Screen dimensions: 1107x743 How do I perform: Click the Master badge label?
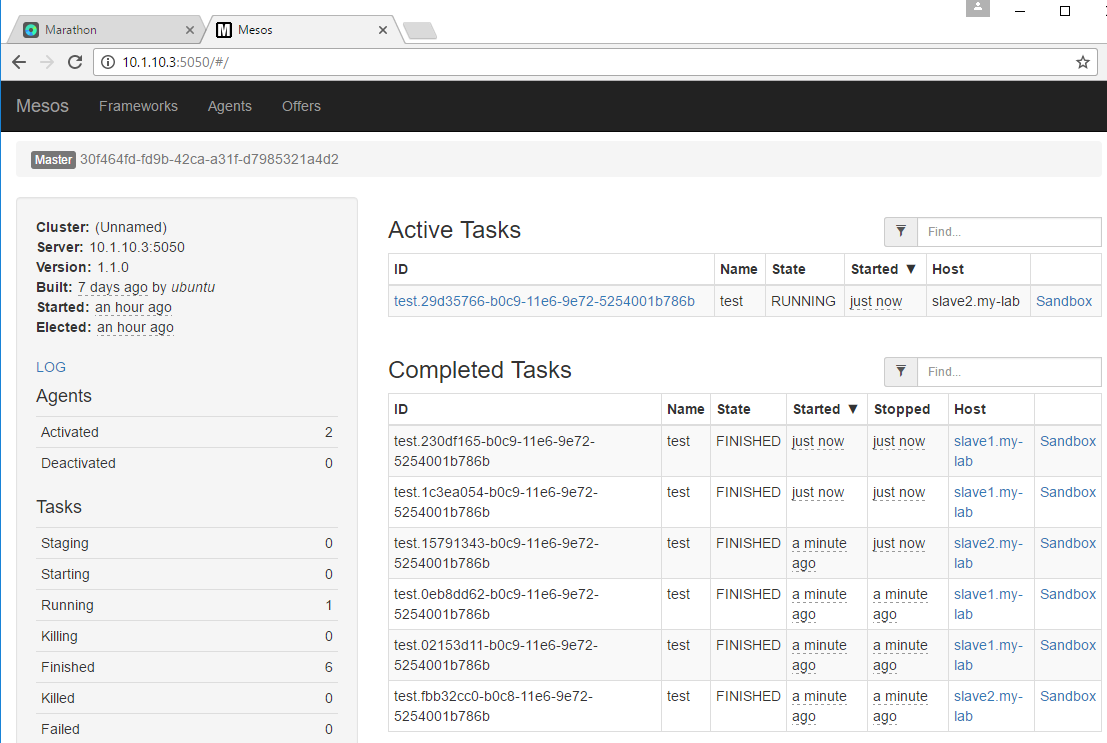pos(54,160)
